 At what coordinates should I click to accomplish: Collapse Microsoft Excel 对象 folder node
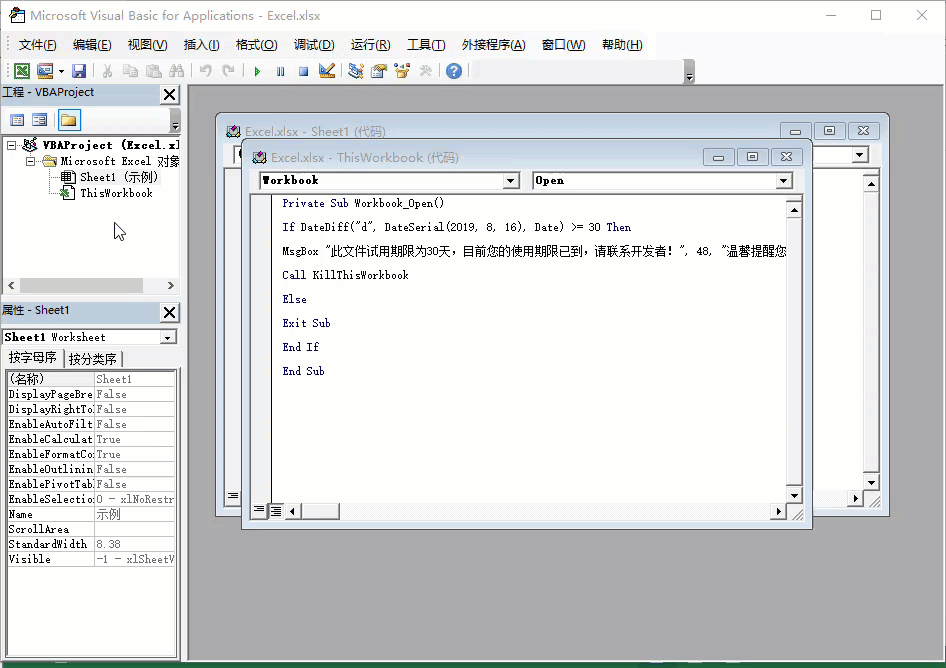(30, 161)
